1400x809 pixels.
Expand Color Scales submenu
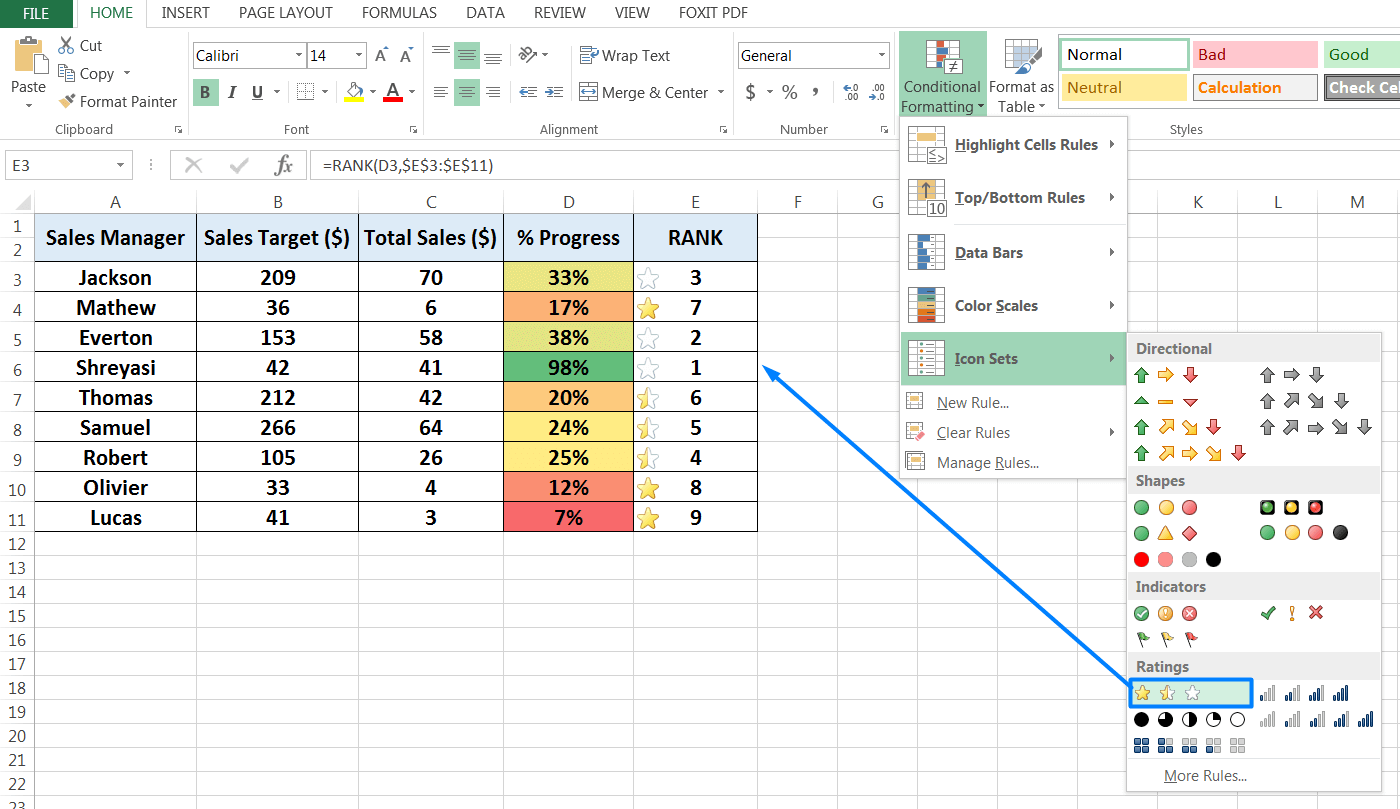pyautogui.click(x=1013, y=305)
